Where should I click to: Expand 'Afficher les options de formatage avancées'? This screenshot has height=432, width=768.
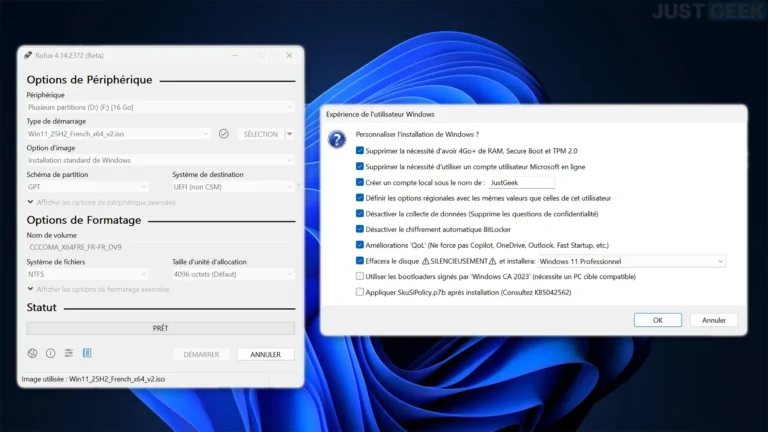click(98, 289)
